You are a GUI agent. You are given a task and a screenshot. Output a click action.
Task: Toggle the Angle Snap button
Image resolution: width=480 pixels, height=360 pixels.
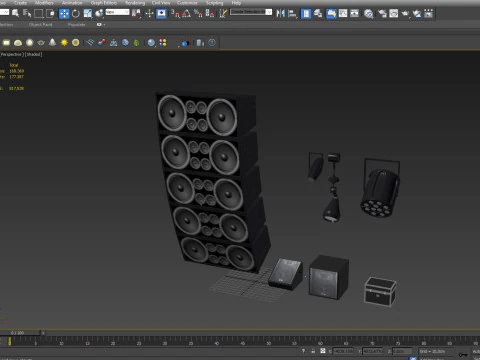pyautogui.click(x=187, y=13)
